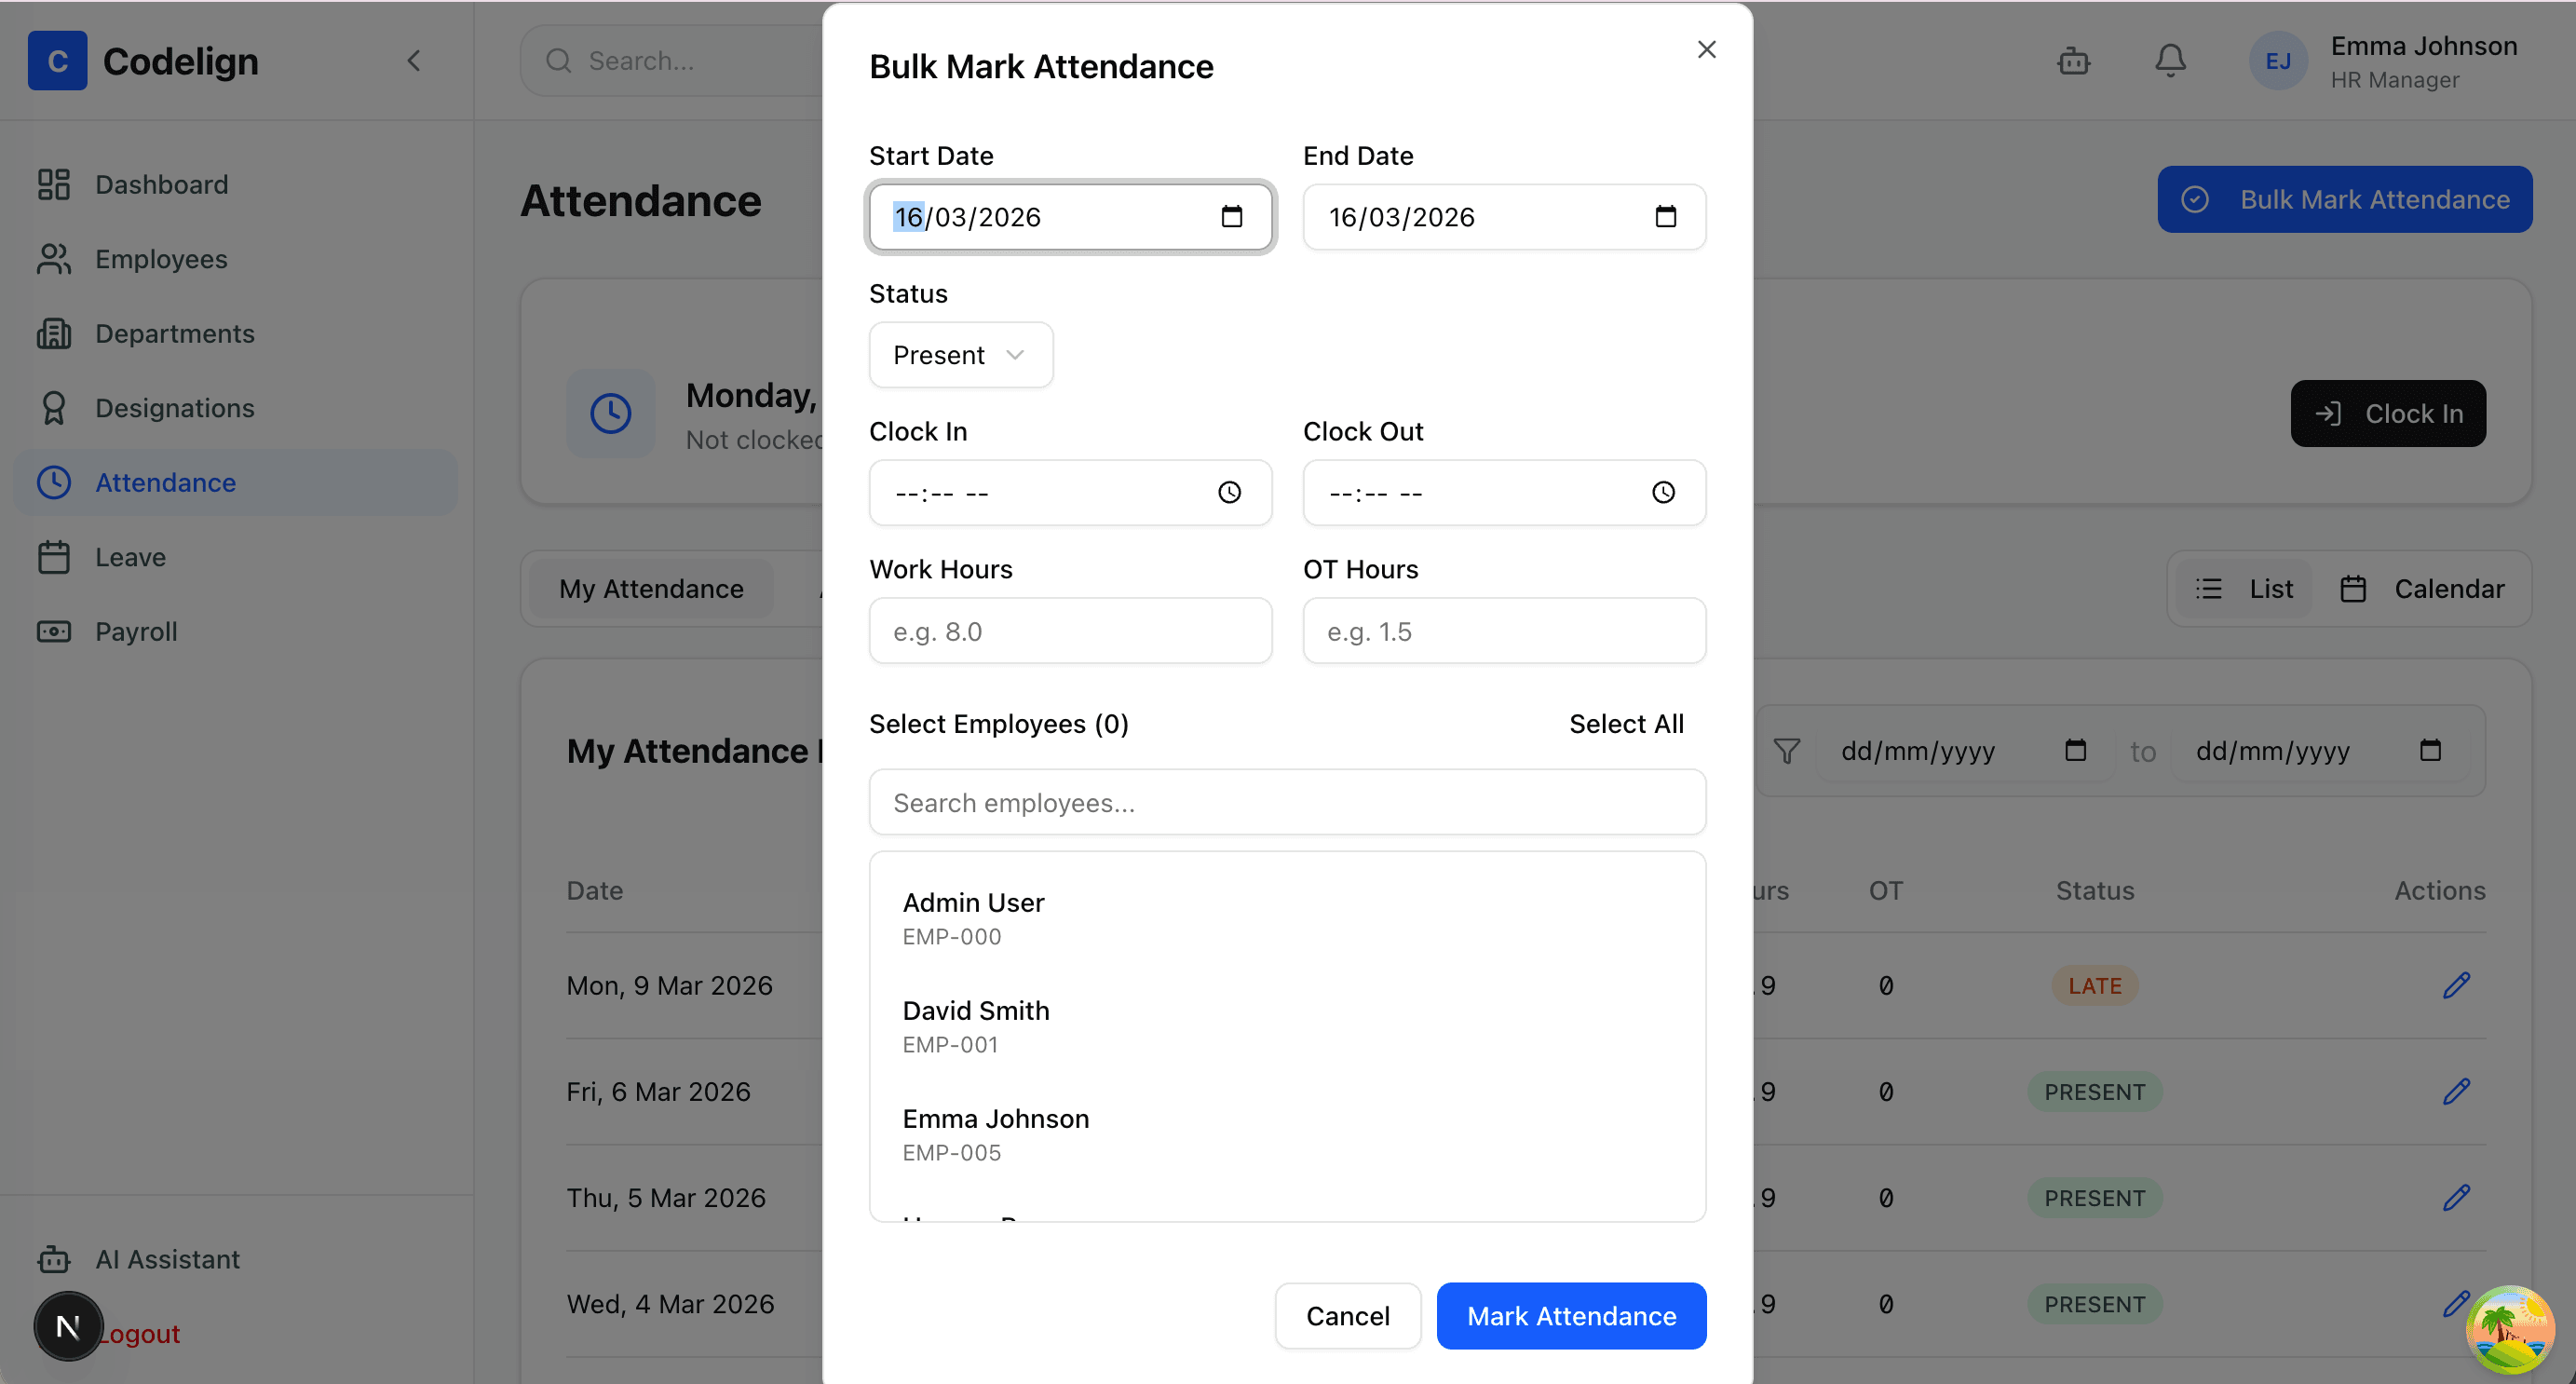Click the Search employees input field
2576x1384 pixels.
tap(1286, 802)
